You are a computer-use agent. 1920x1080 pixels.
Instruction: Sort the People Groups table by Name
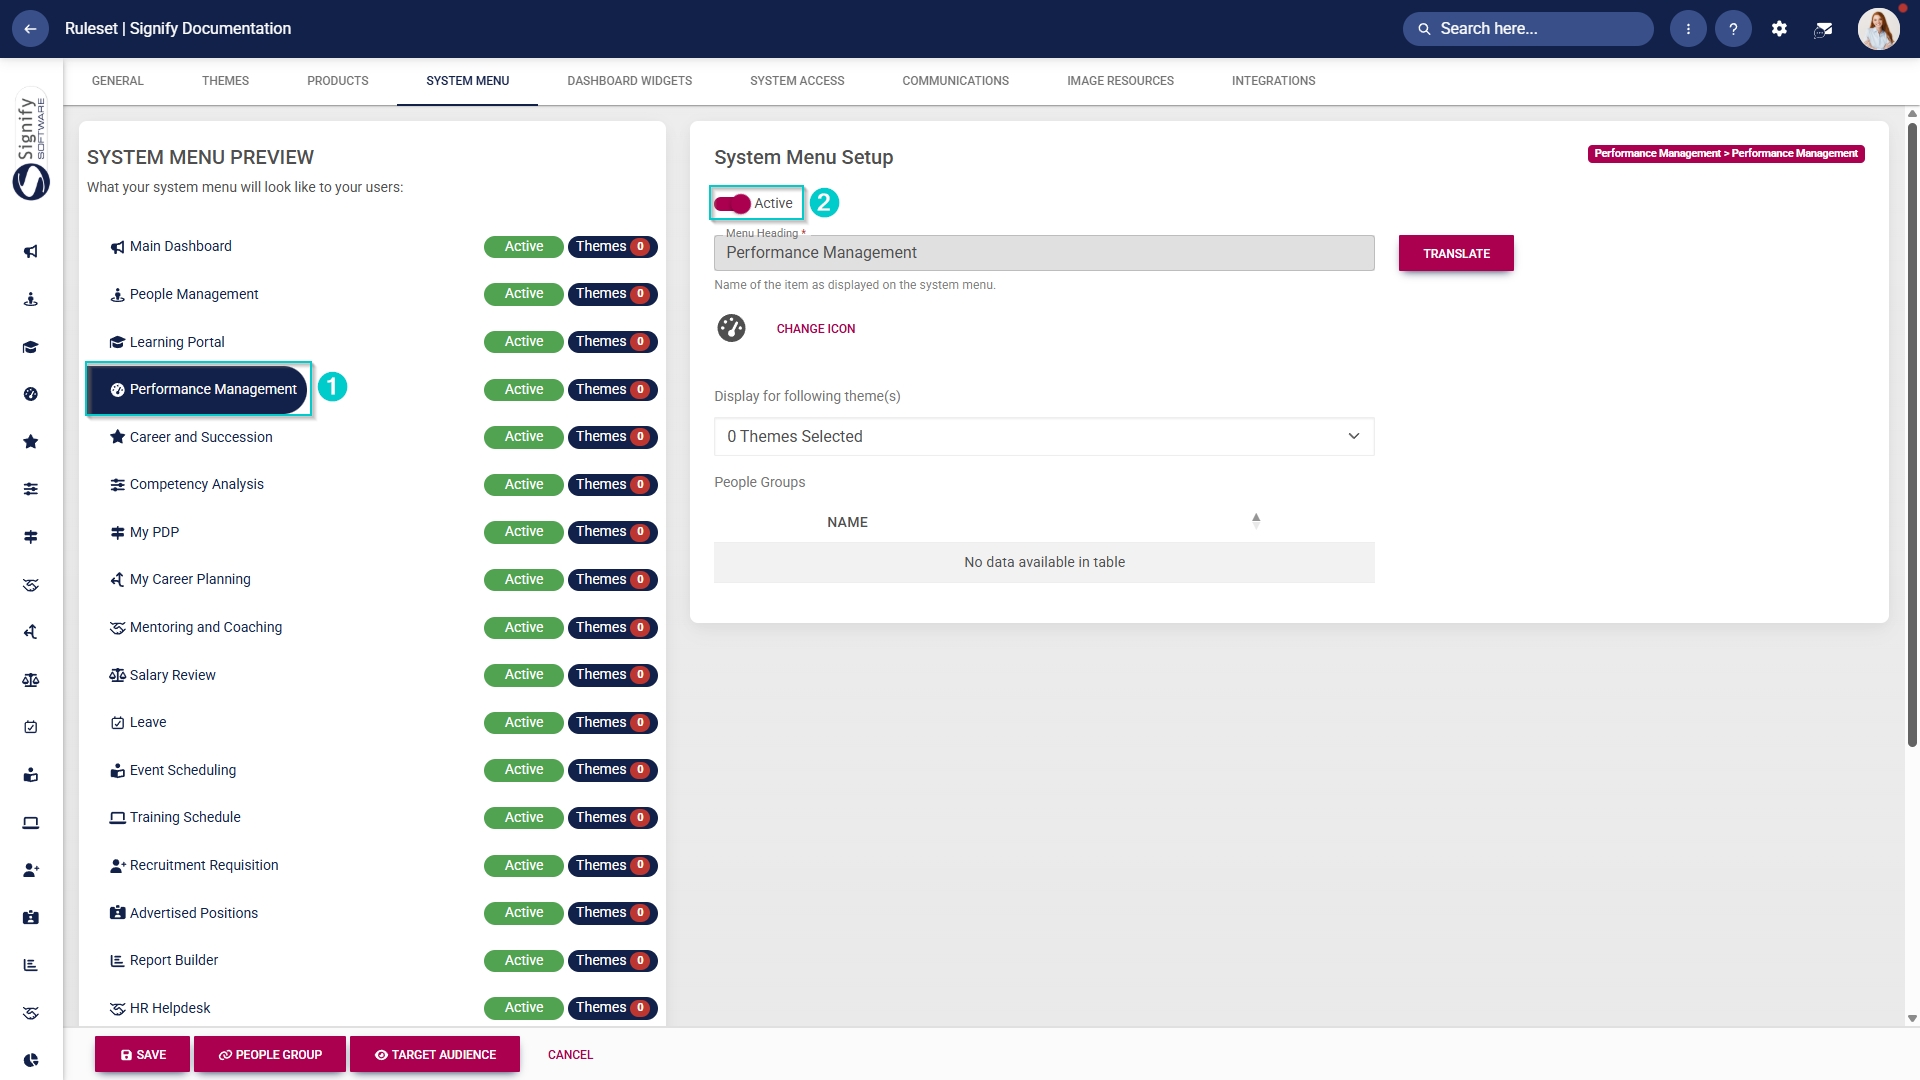tap(1256, 520)
